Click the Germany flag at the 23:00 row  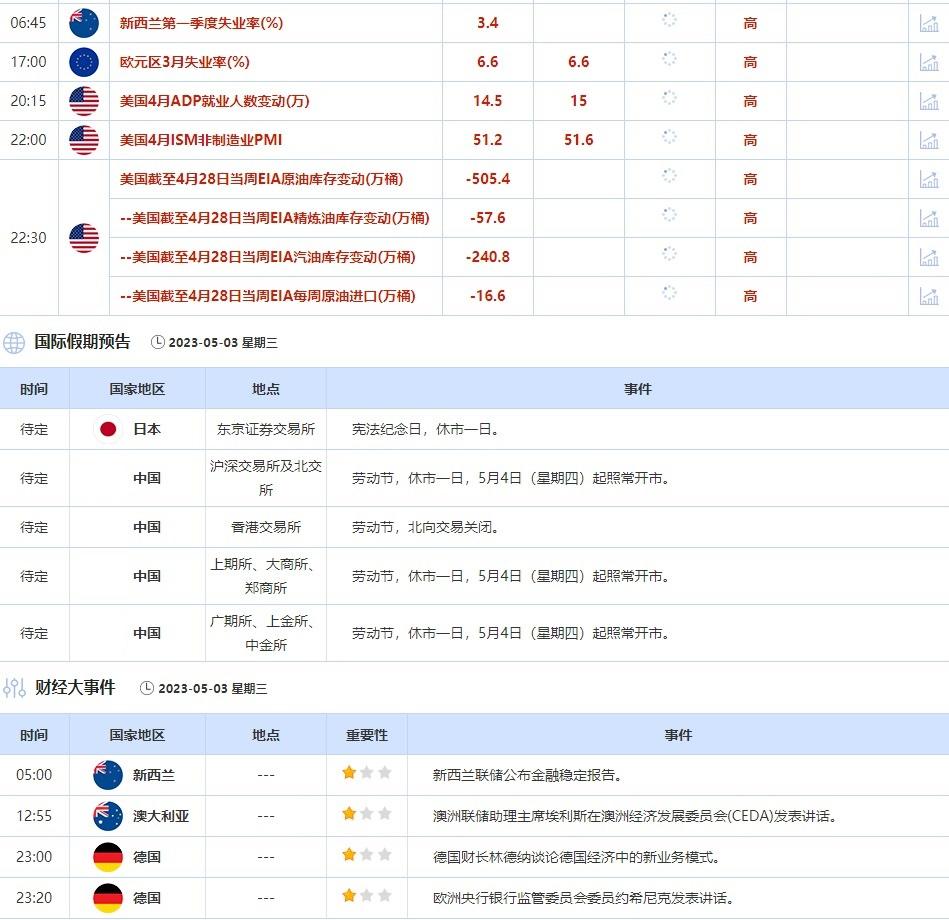107,856
